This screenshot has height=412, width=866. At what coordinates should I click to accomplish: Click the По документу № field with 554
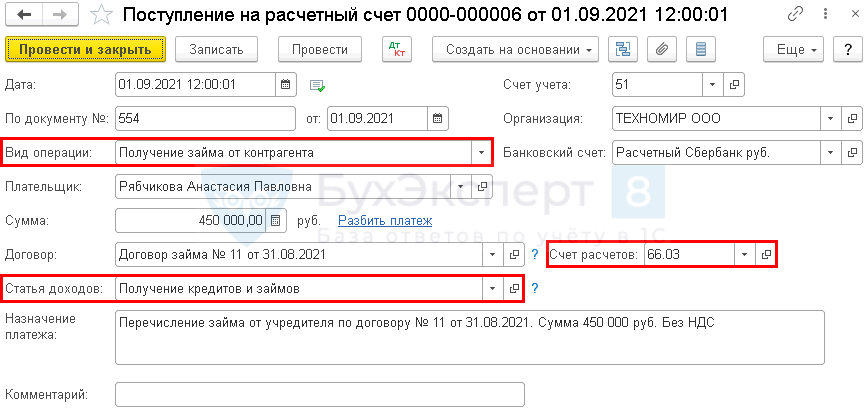(205, 118)
